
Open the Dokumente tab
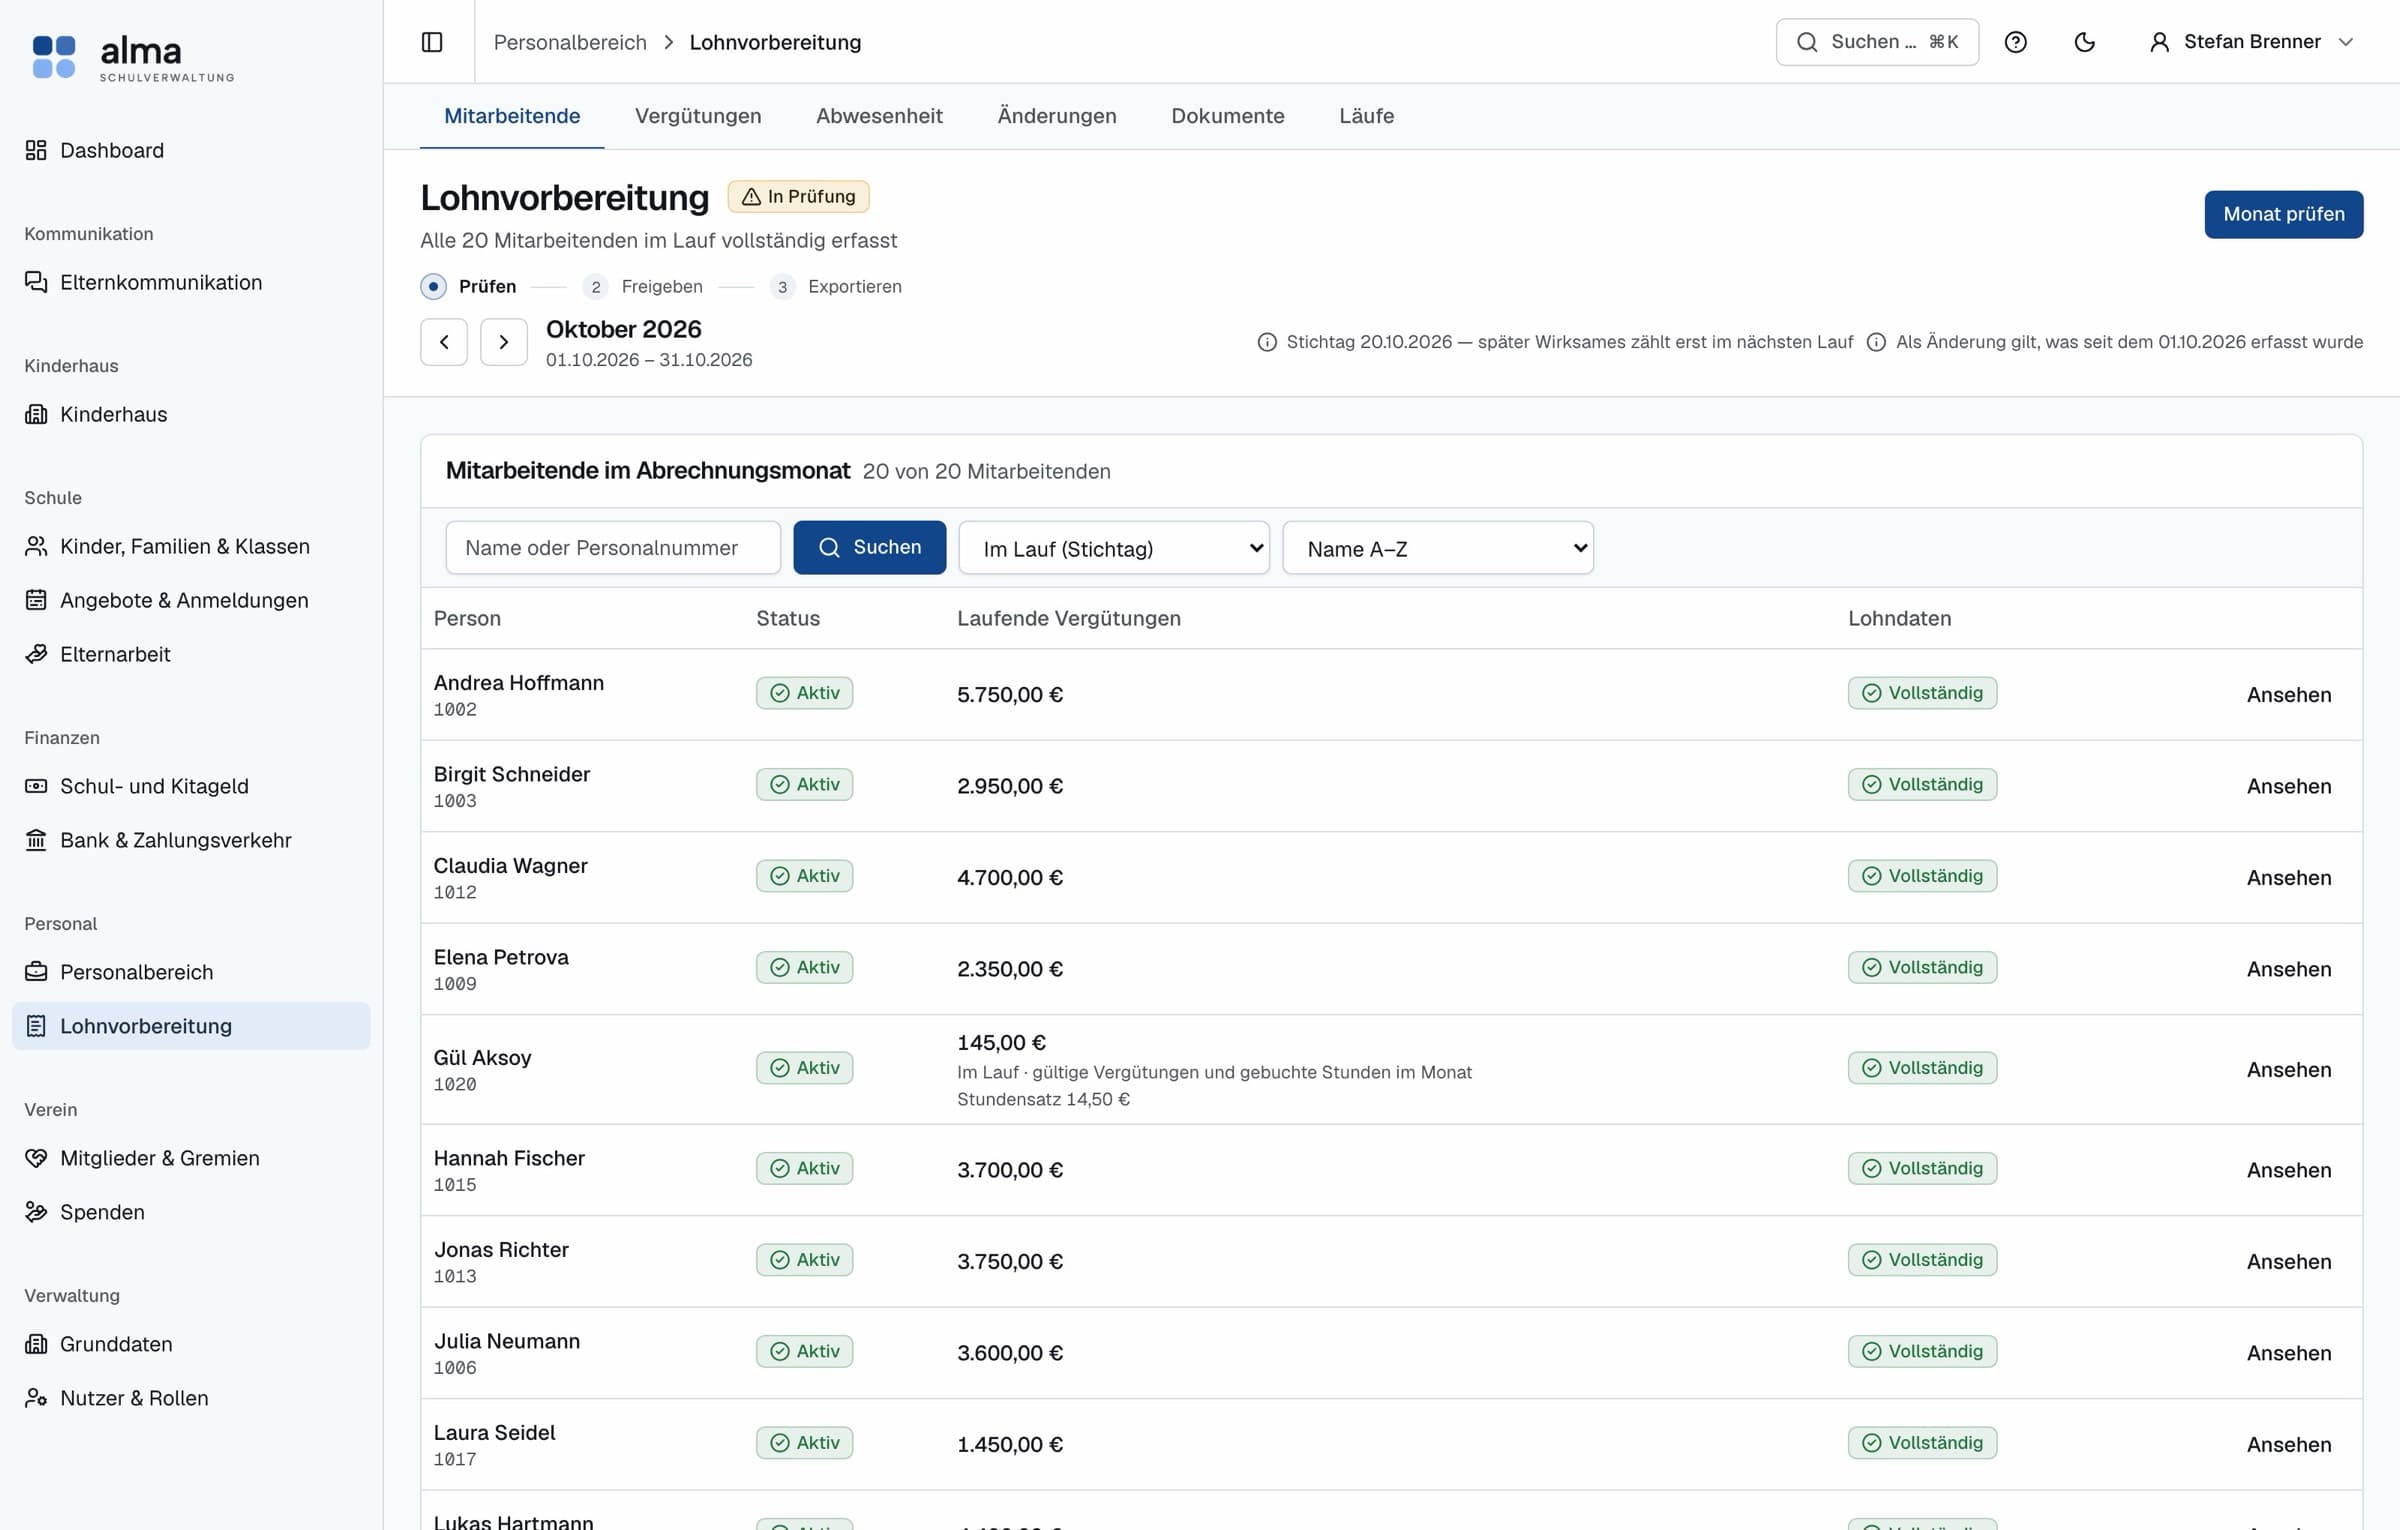pos(1228,116)
